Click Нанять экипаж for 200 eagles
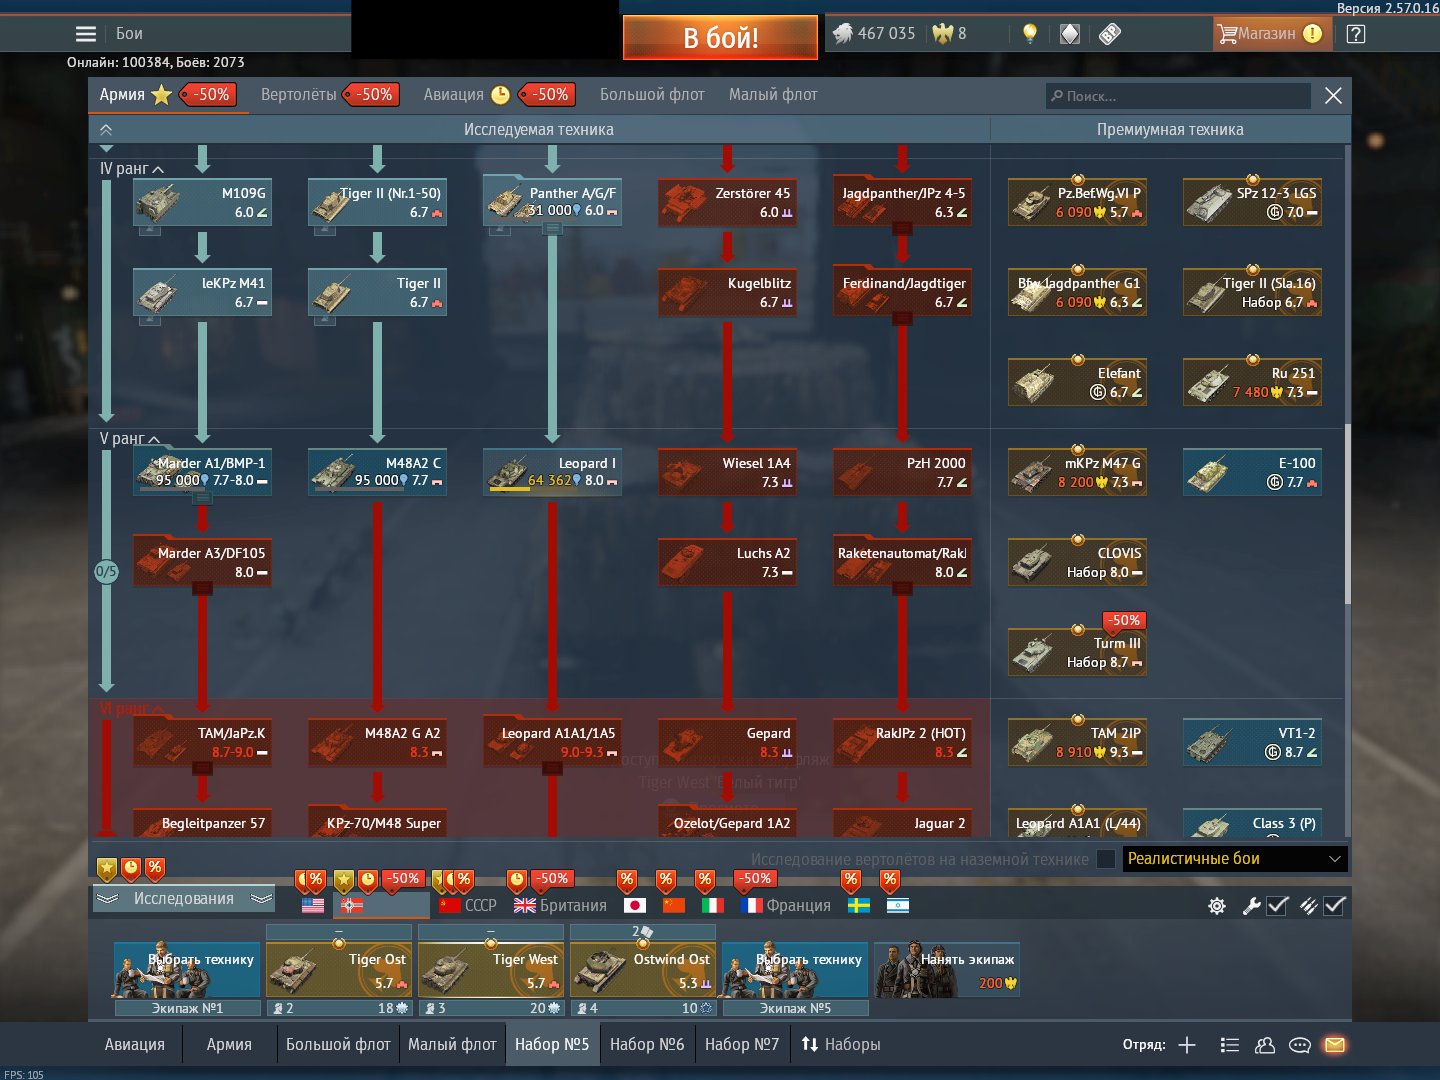1440x1080 pixels. [x=948, y=970]
